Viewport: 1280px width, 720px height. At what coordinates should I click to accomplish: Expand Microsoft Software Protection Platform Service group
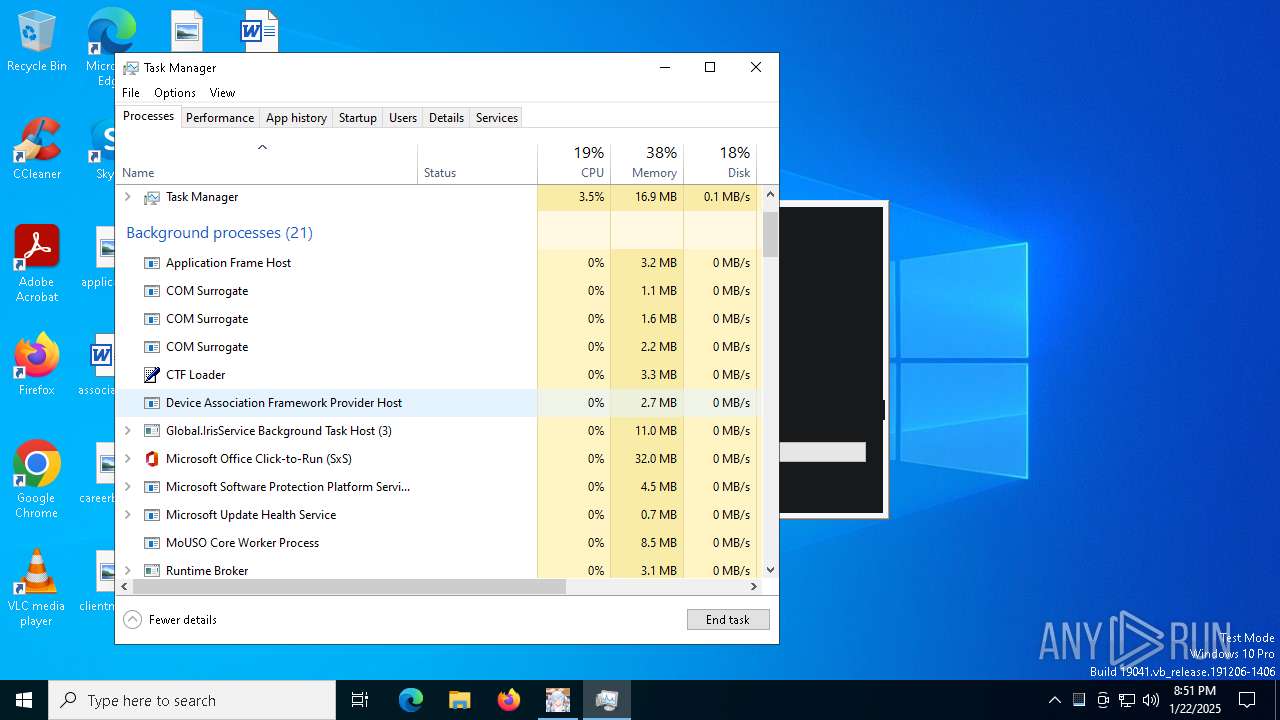[x=127, y=487]
